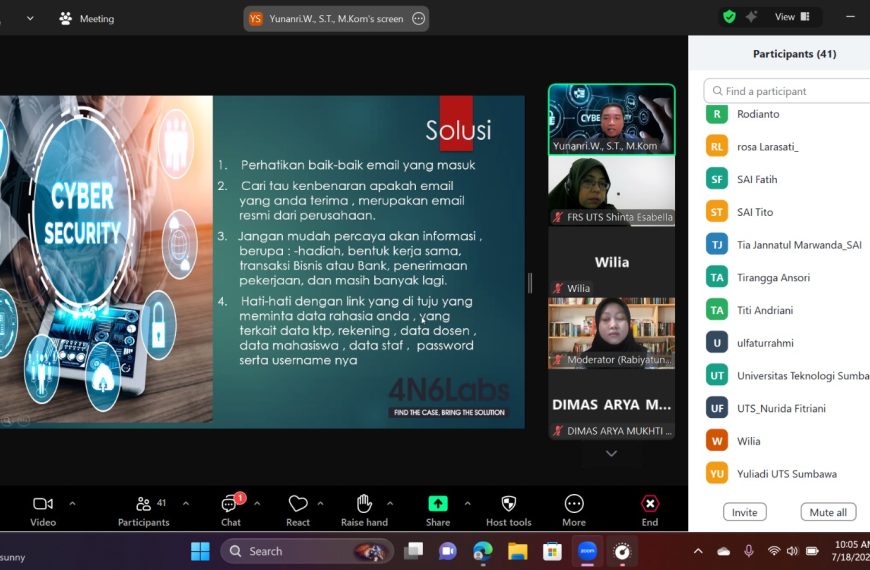Click the React heart icon
The height and width of the screenshot is (570, 870).
pos(298,503)
